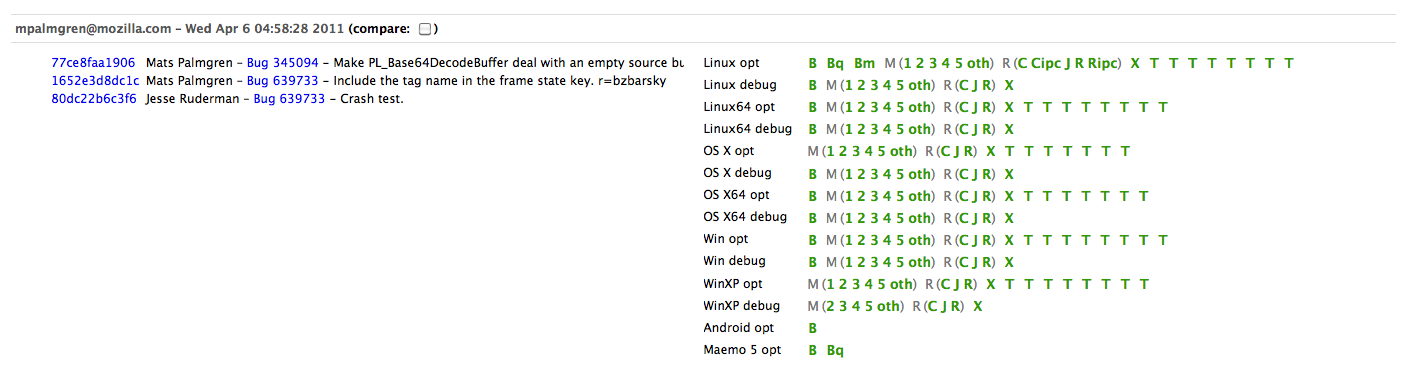The image size is (1405, 370).
Task: Select the C result in WinXP opt row
Action: click(x=944, y=285)
